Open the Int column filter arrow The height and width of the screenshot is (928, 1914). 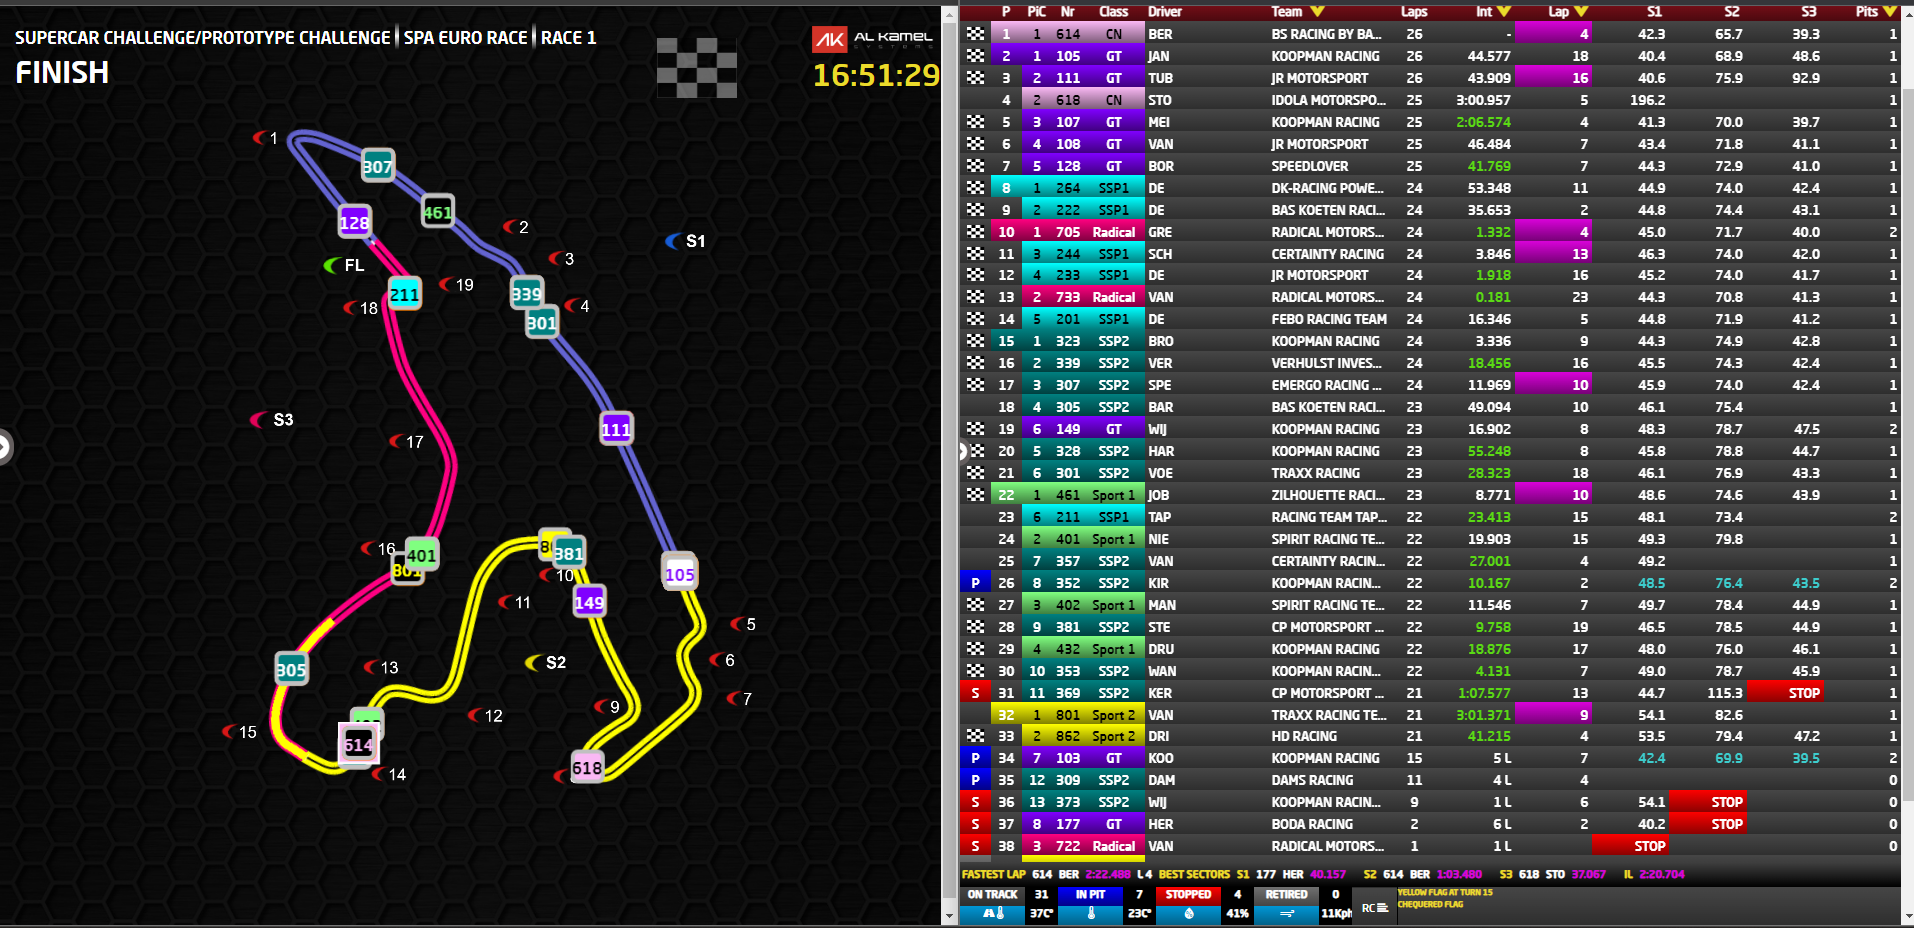coord(1504,12)
